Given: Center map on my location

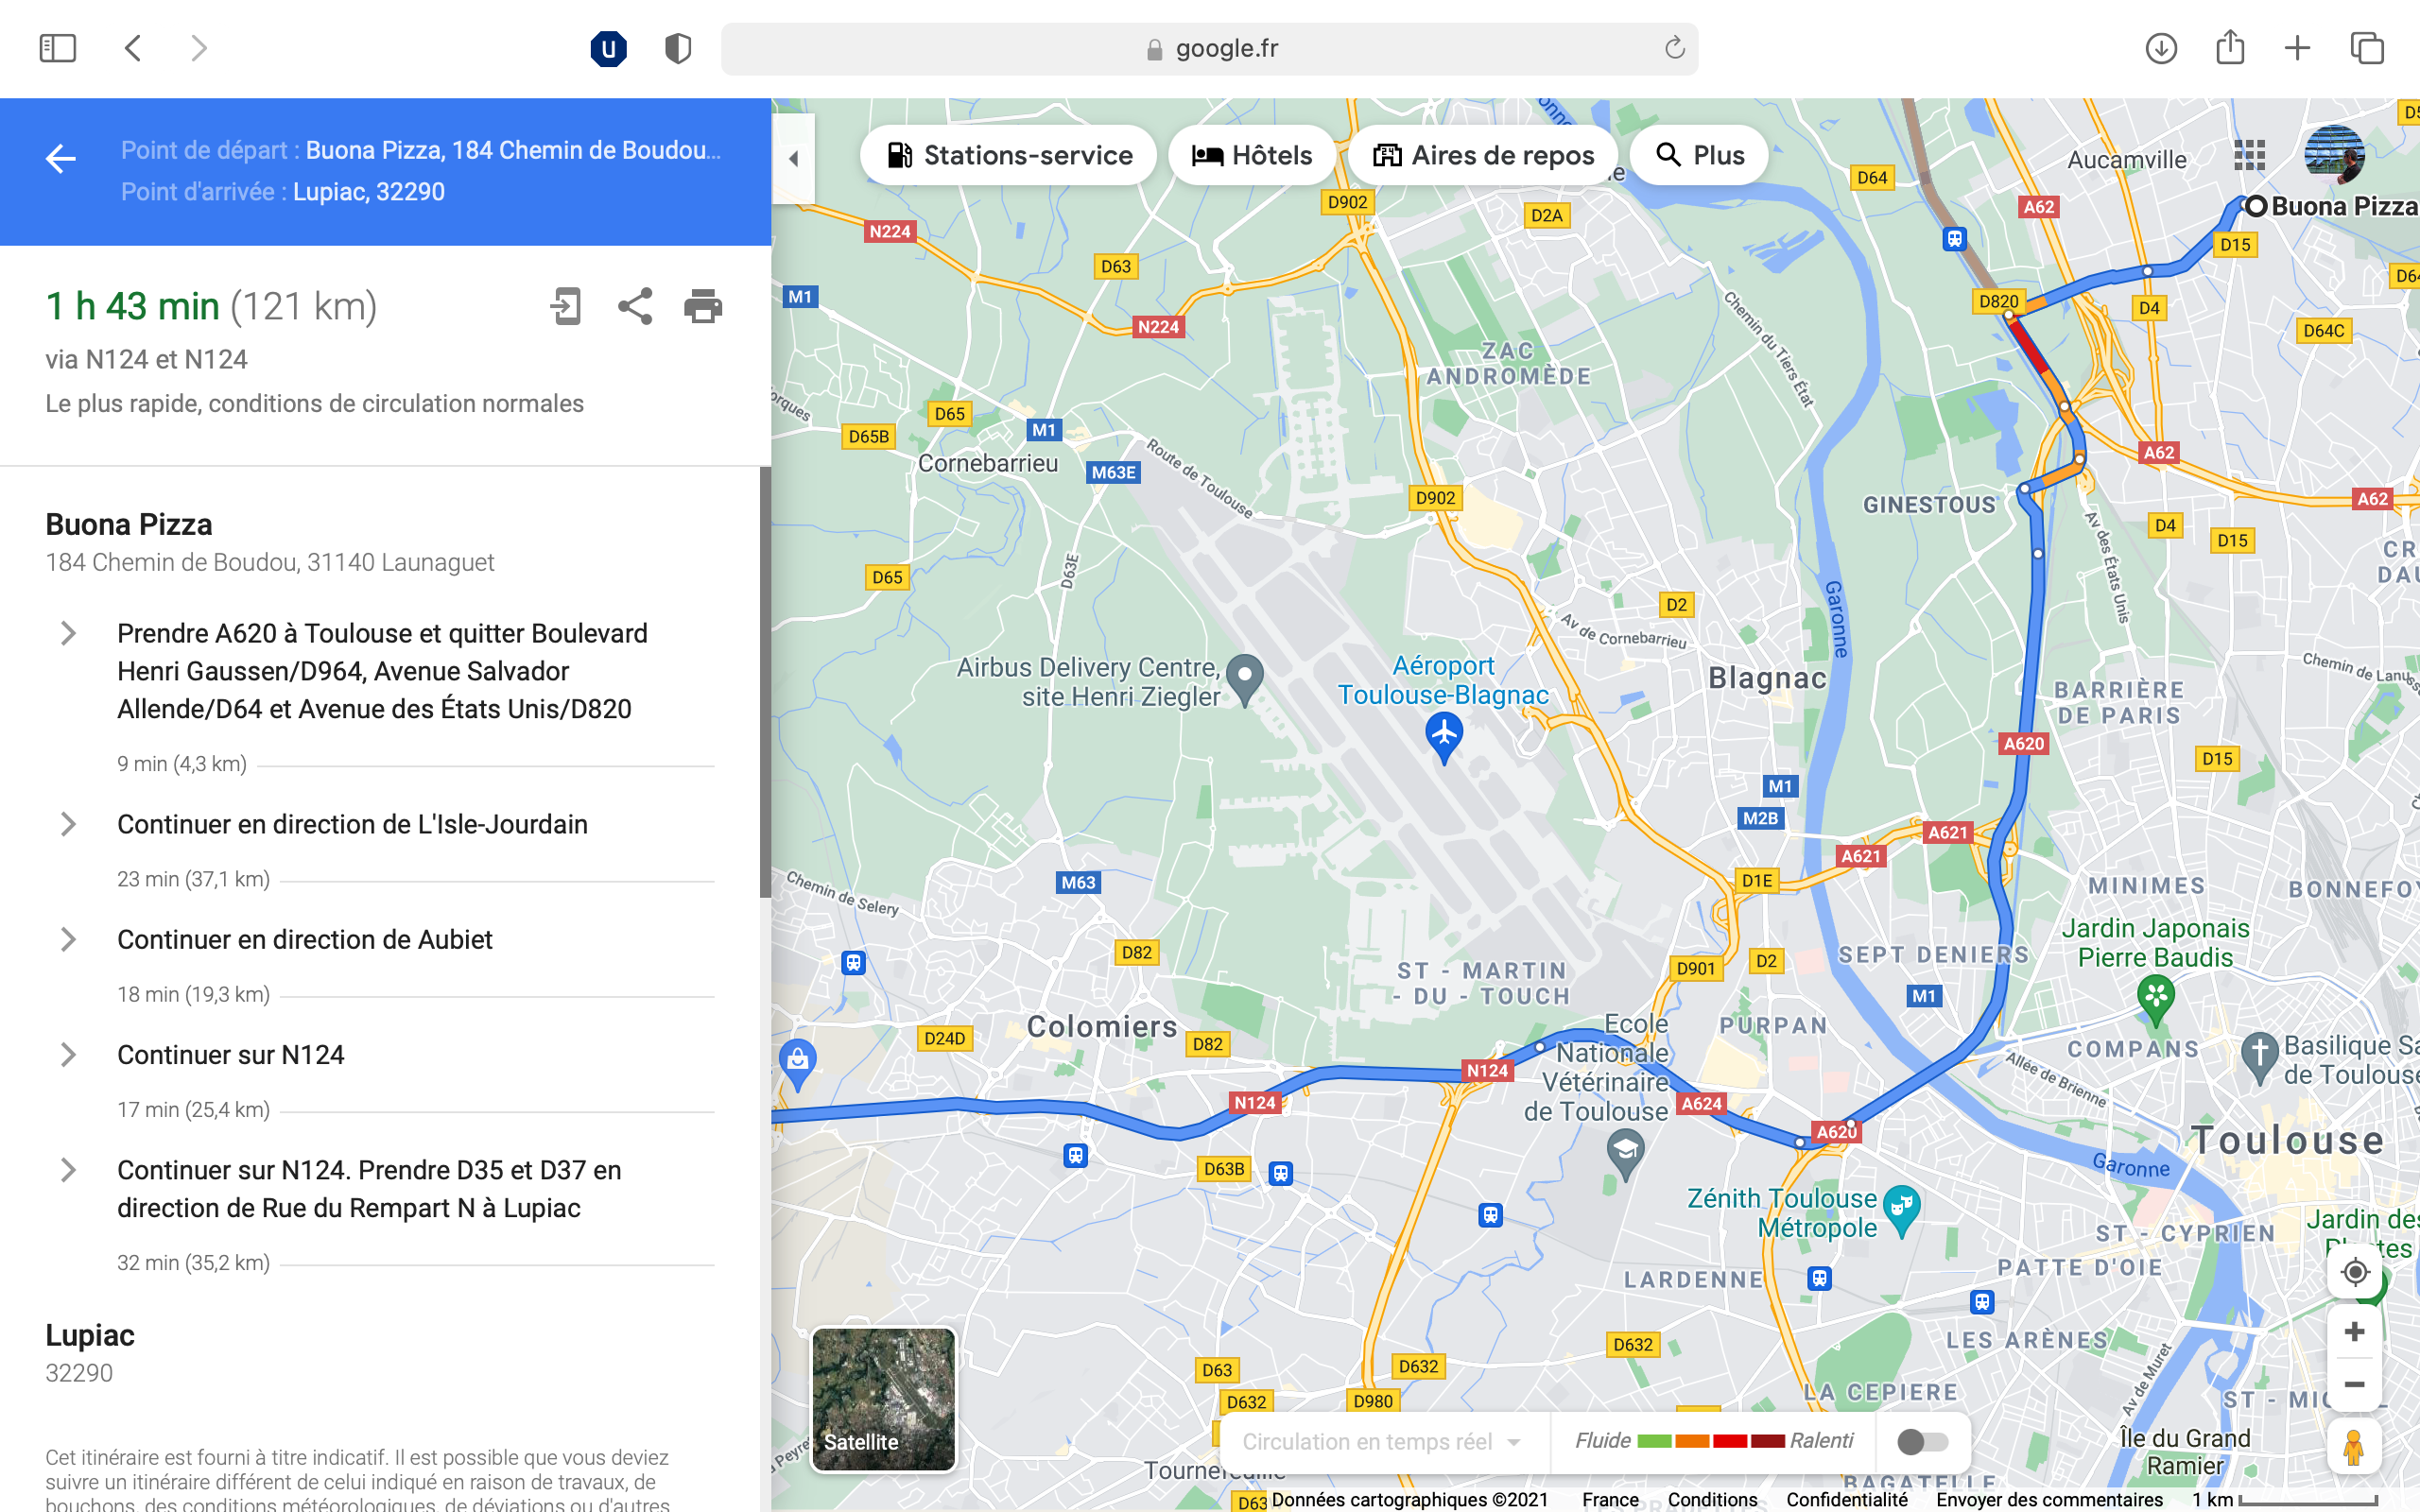Looking at the screenshot, I should click(2354, 1272).
